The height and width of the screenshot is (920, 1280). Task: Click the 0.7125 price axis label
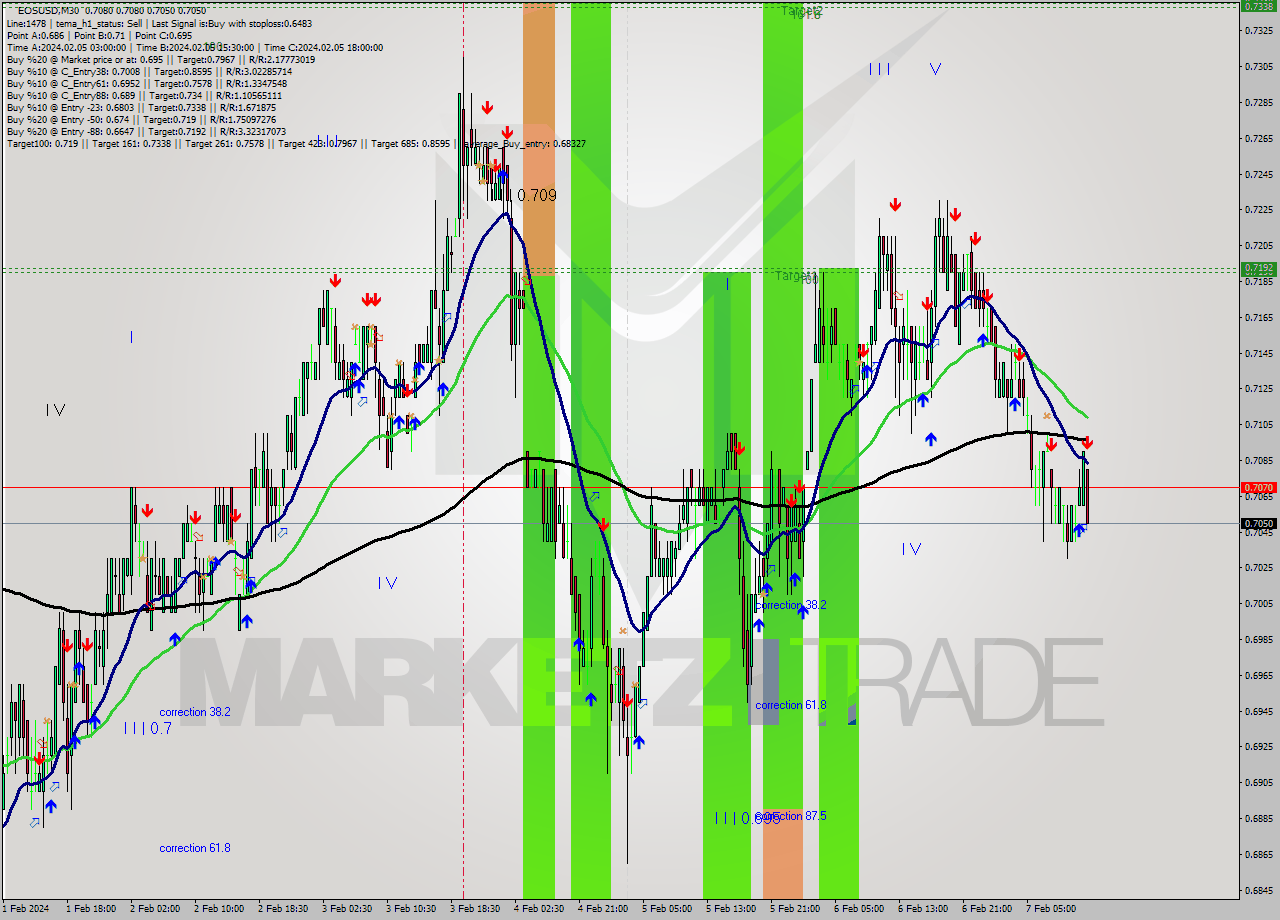(1259, 389)
